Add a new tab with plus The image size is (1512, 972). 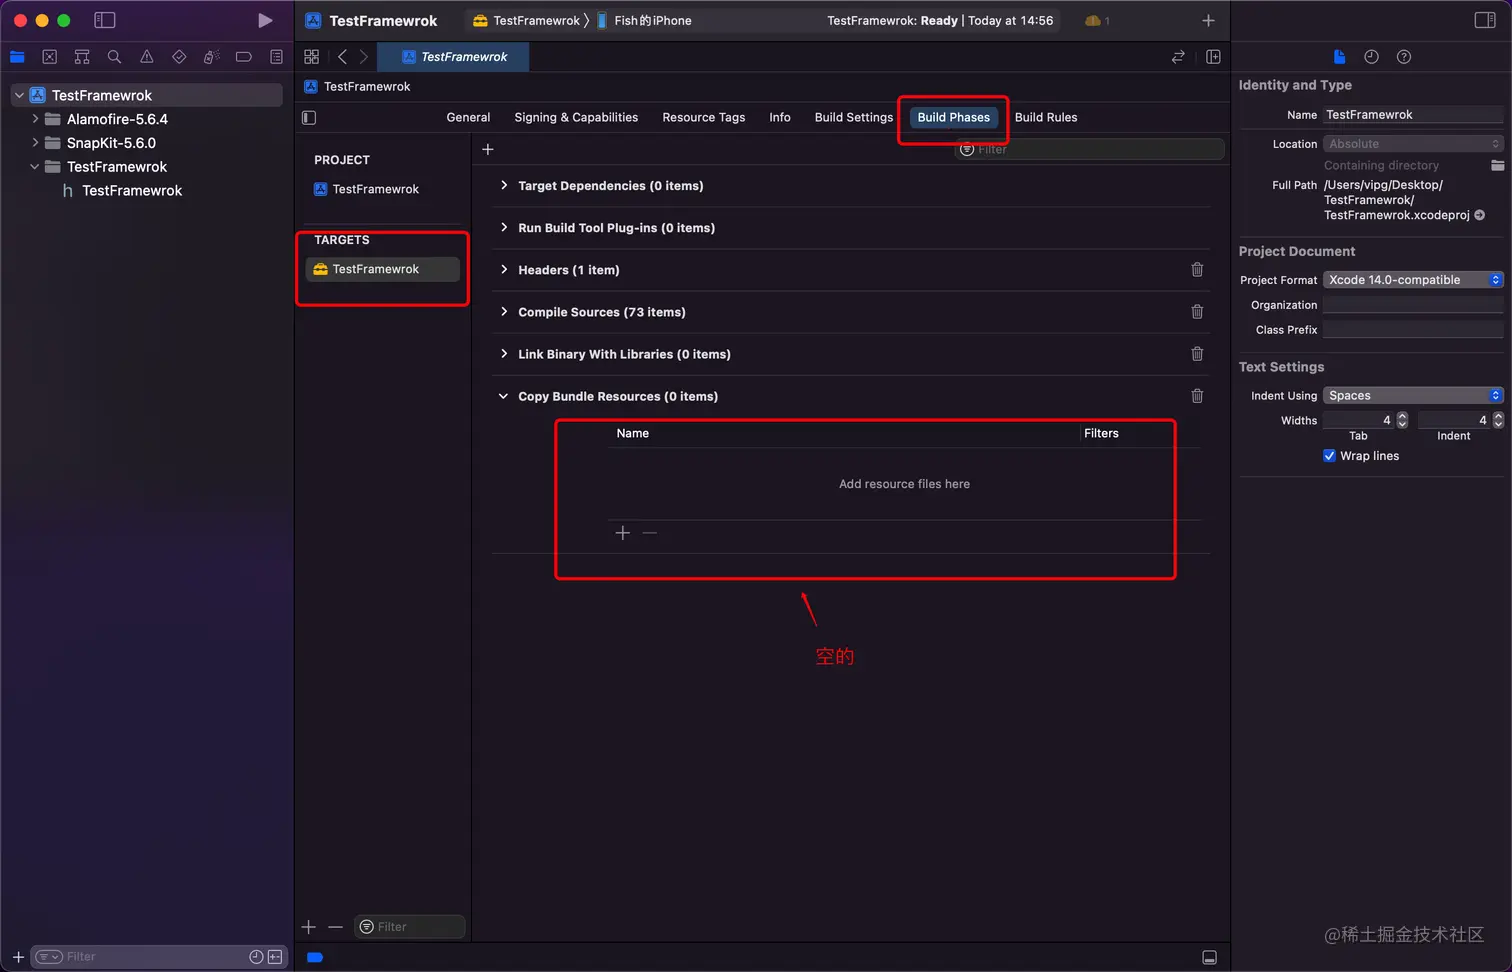(x=1208, y=20)
